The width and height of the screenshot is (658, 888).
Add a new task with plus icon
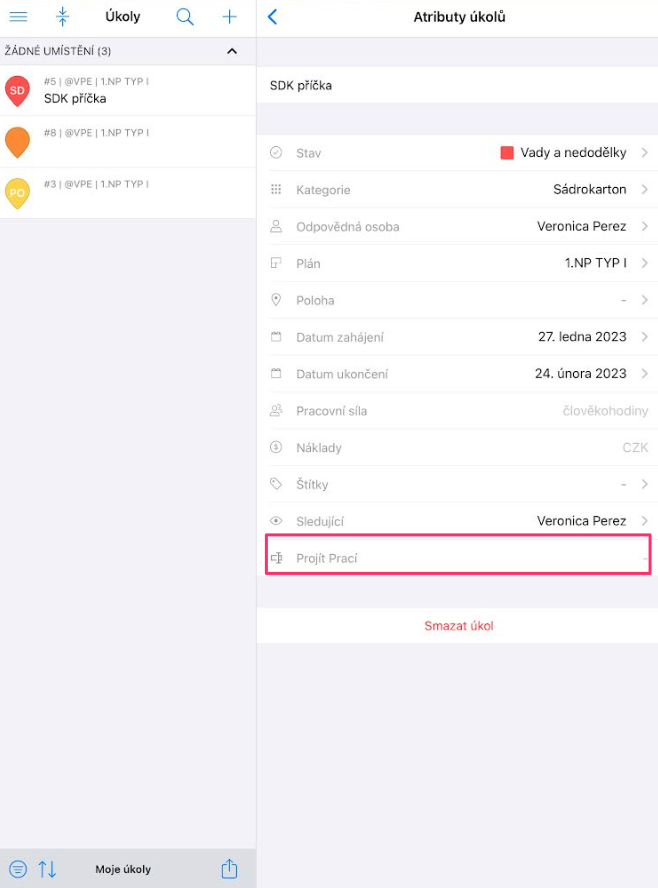[x=229, y=16]
